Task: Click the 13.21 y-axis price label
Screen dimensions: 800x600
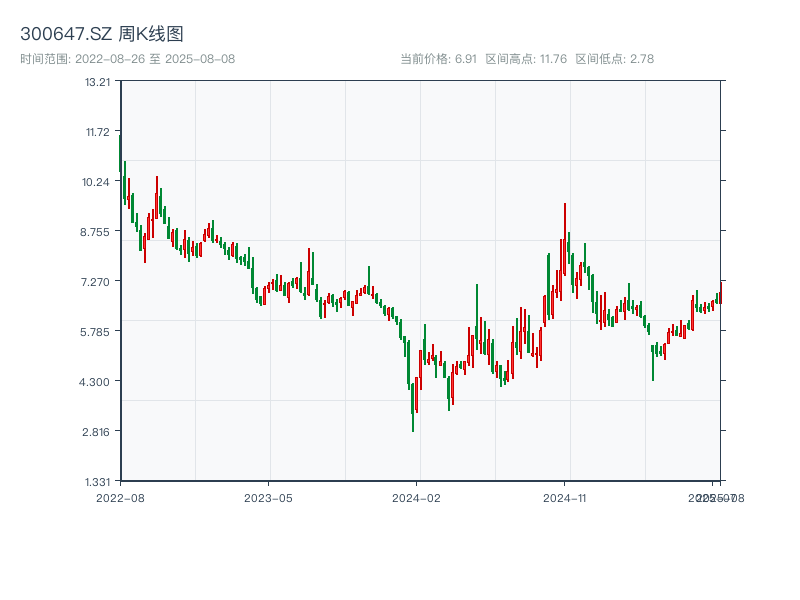Action: (x=97, y=82)
